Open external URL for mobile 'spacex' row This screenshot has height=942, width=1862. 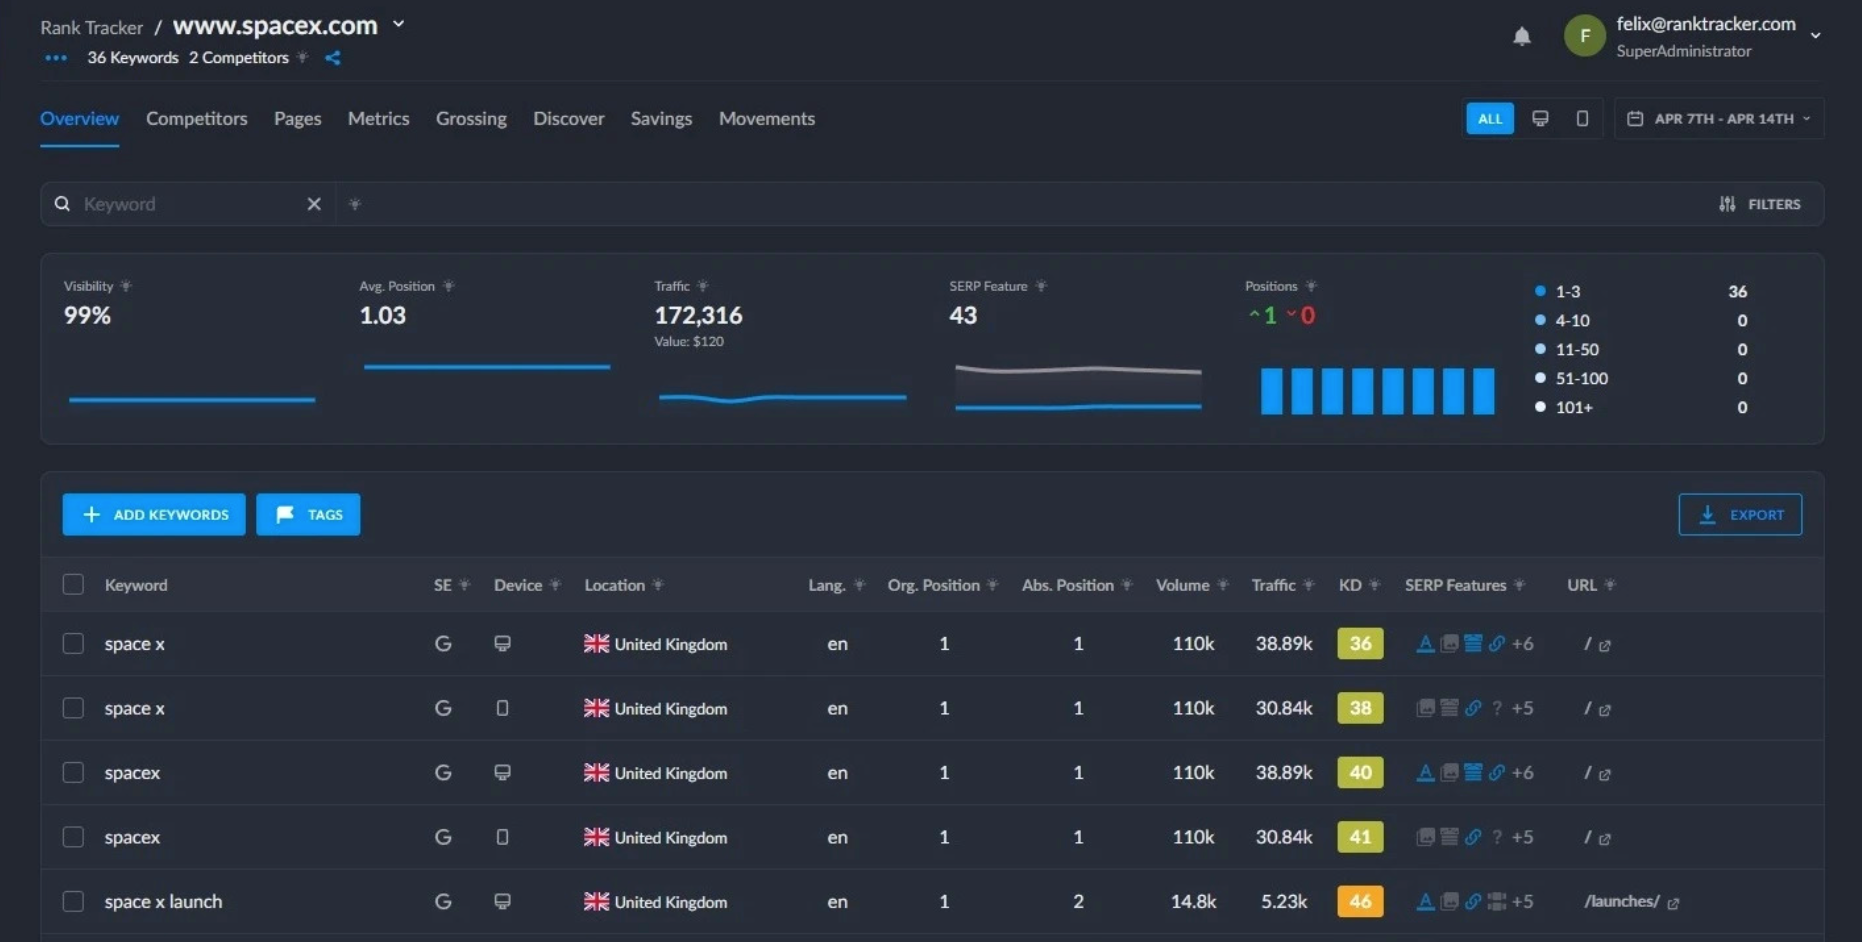1605,839
